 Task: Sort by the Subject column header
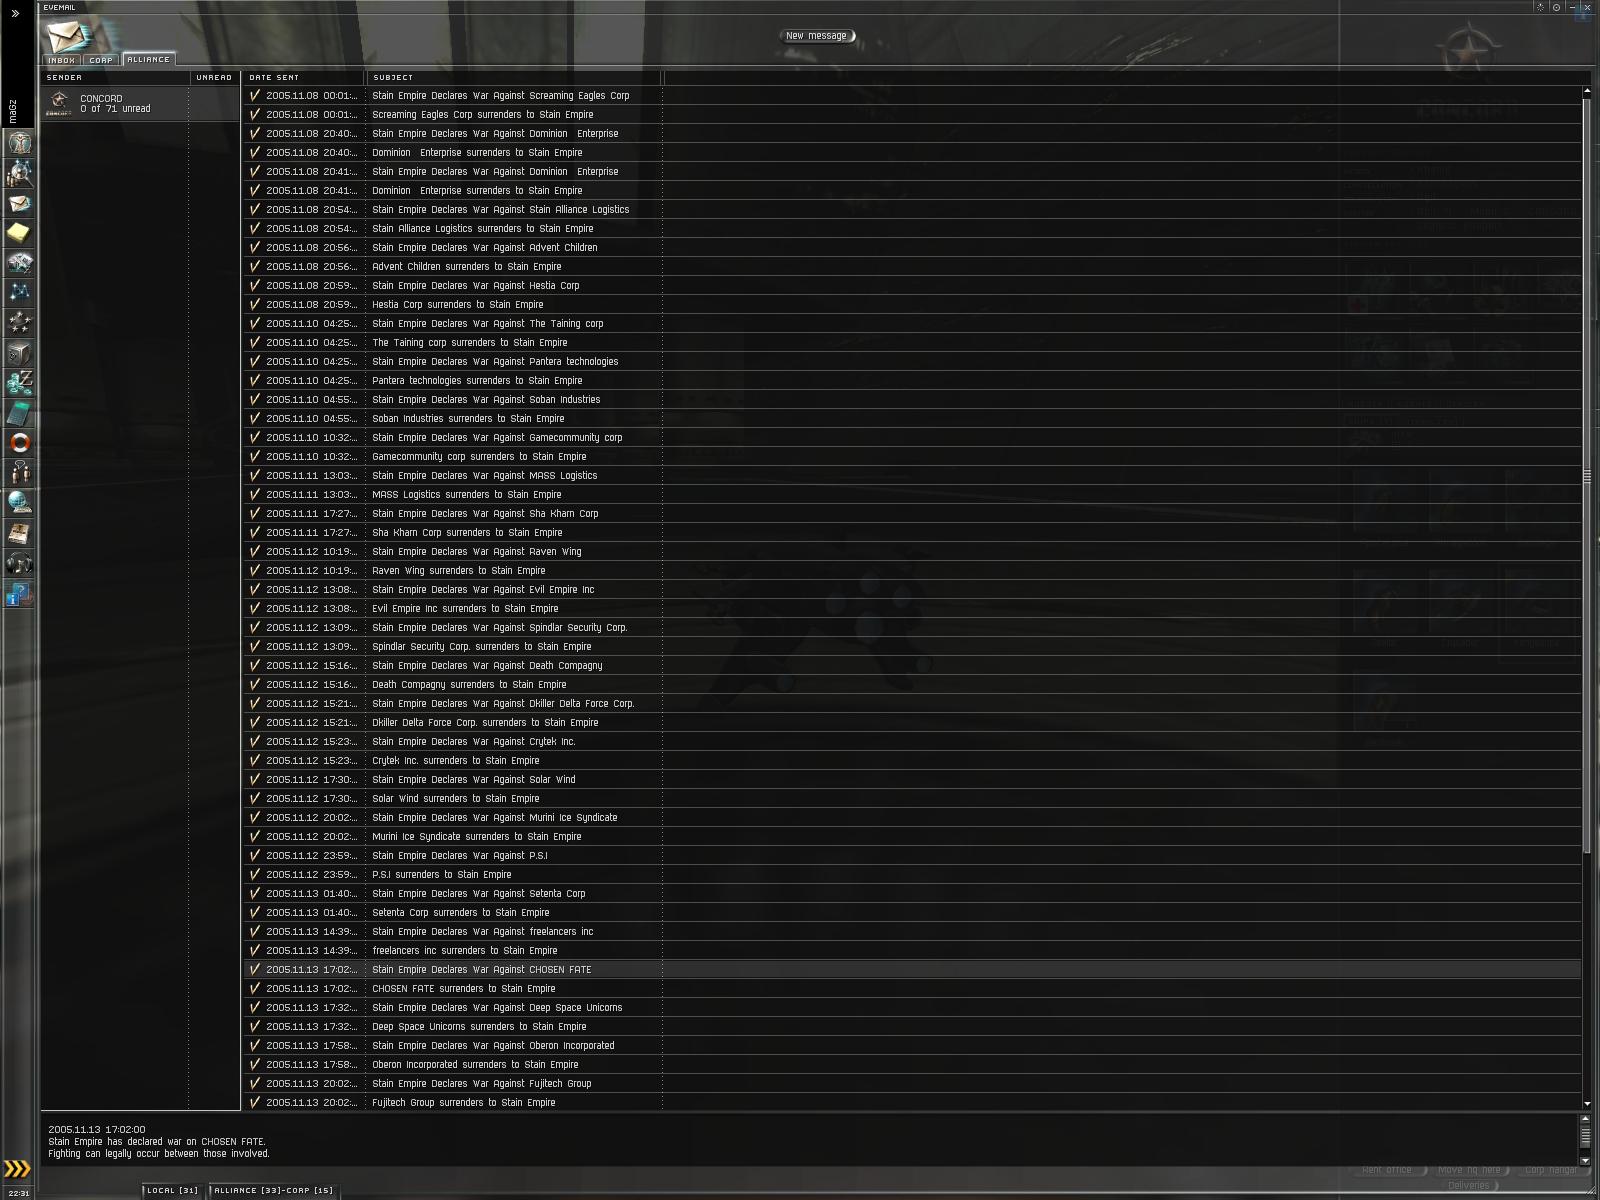point(514,77)
